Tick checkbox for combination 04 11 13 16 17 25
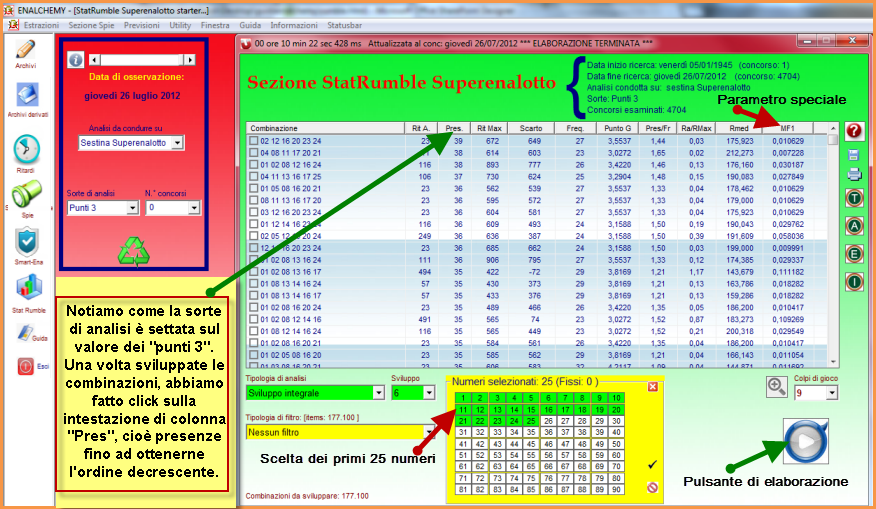 (254, 177)
